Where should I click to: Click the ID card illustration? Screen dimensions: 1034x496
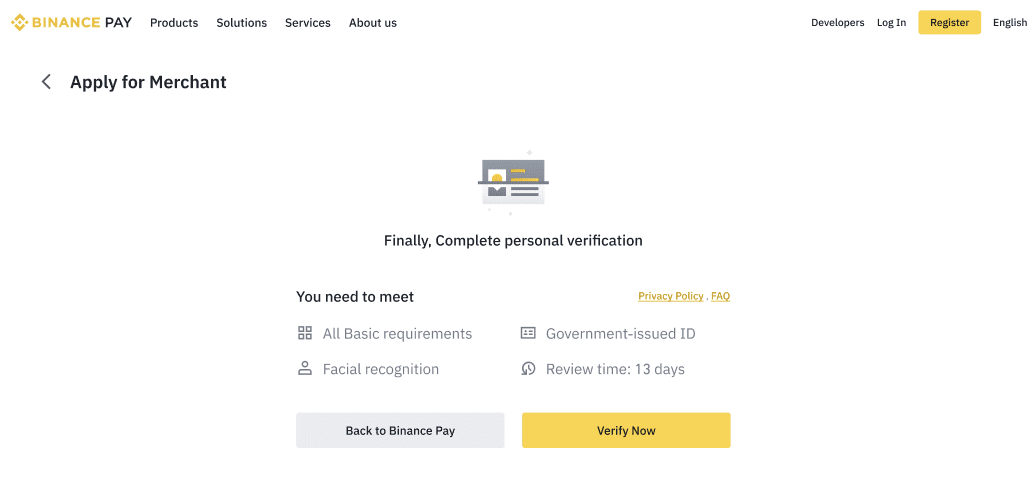coord(513,181)
